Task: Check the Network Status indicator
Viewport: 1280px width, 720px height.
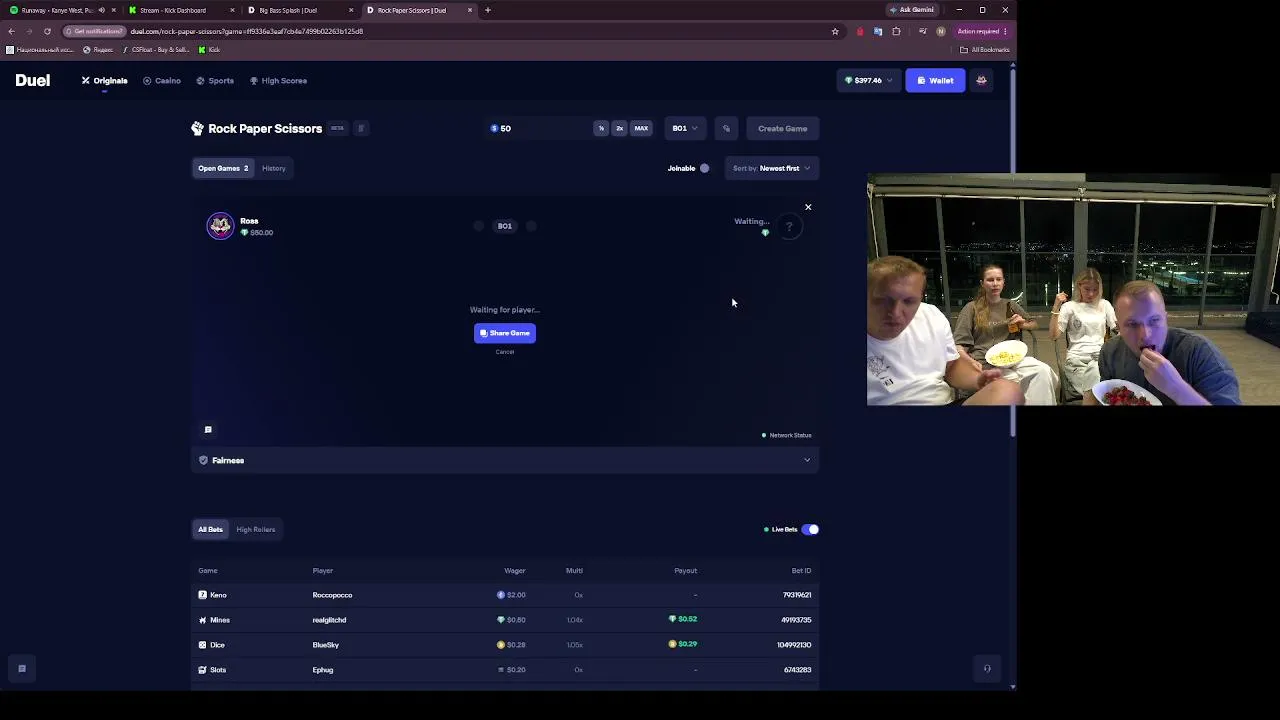Action: click(786, 435)
